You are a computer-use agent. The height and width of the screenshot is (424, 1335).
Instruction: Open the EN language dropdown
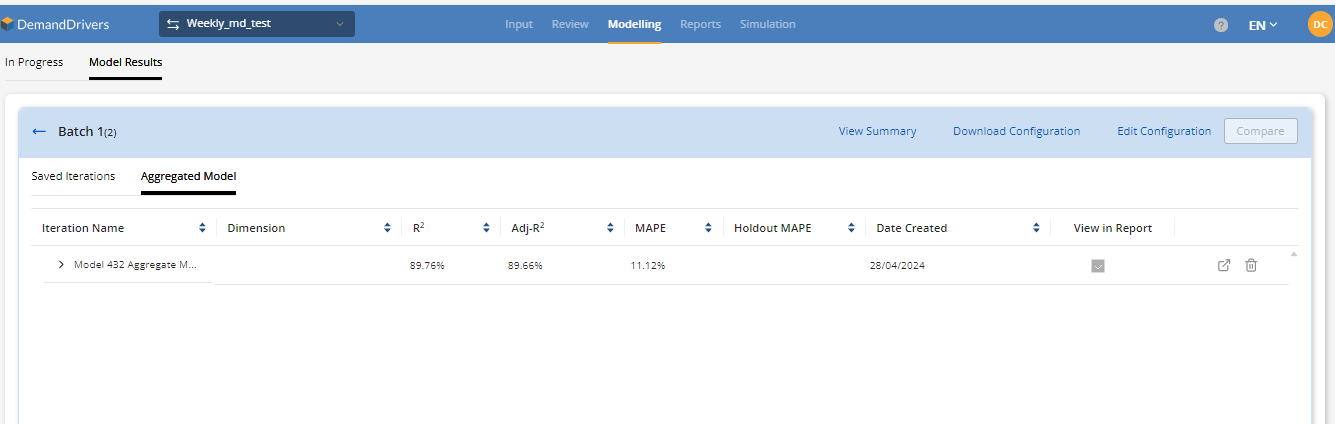coord(1263,25)
